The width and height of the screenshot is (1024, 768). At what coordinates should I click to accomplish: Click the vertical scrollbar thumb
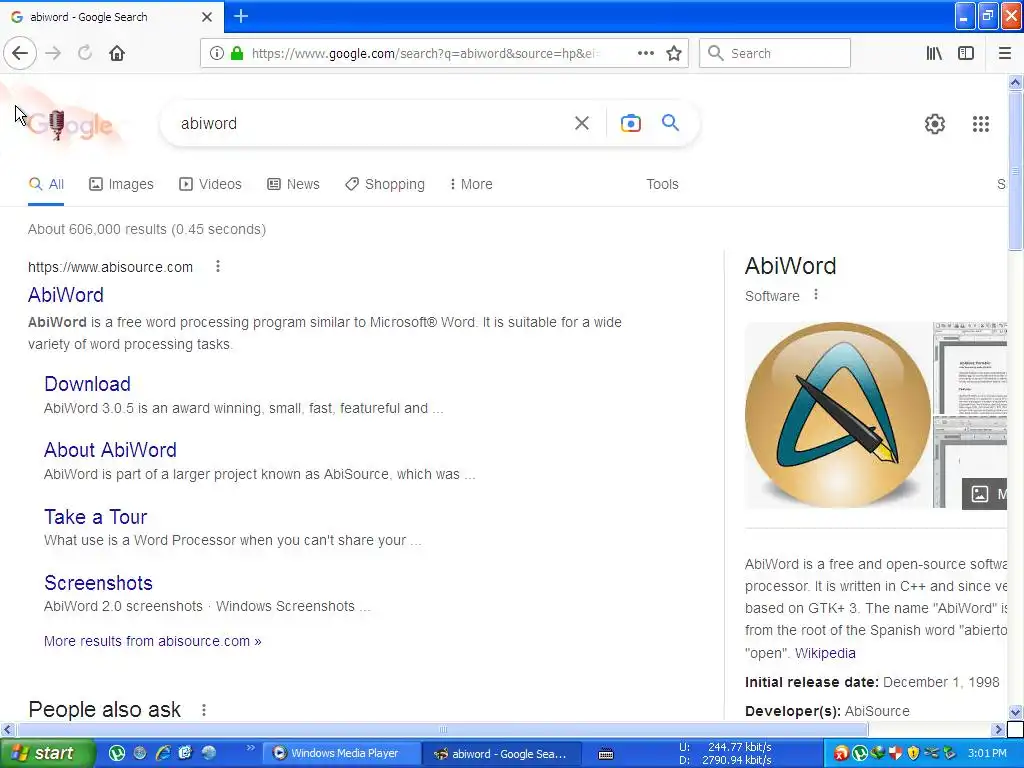(1015, 171)
